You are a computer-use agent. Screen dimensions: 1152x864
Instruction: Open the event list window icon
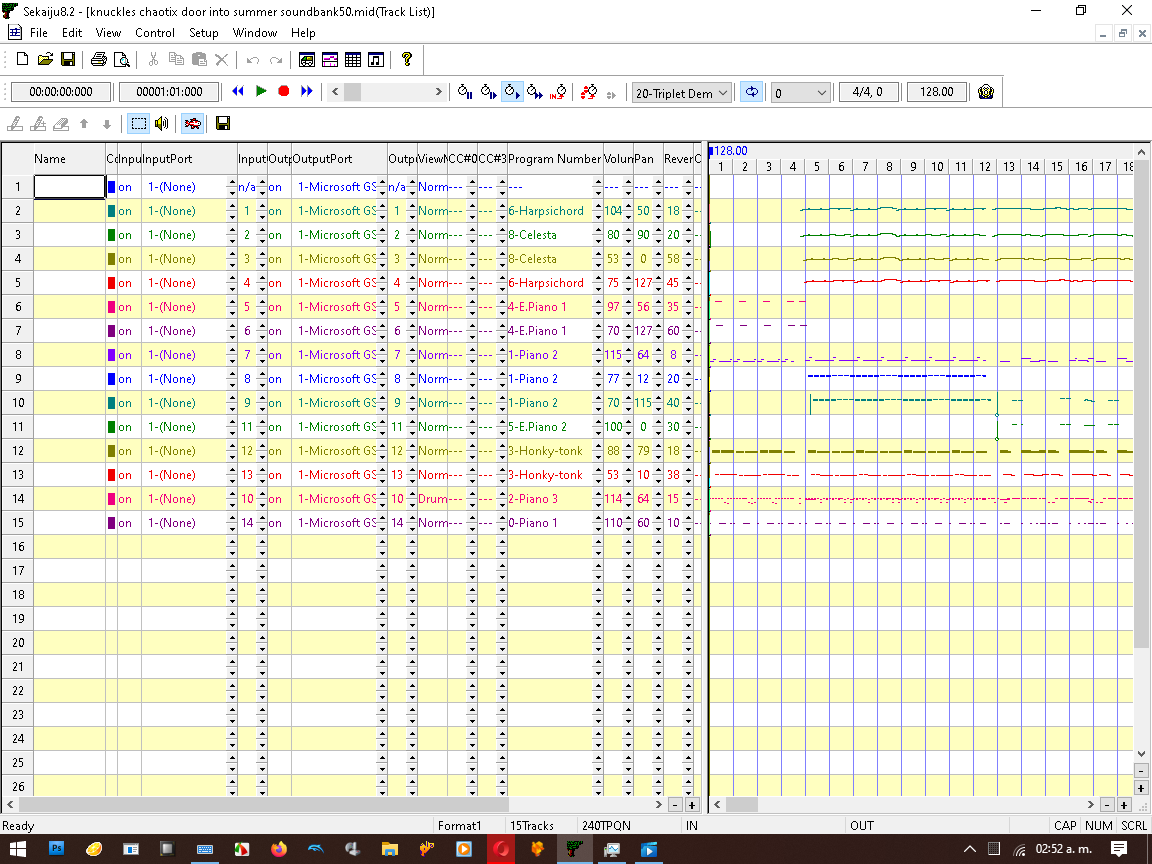(x=353, y=60)
